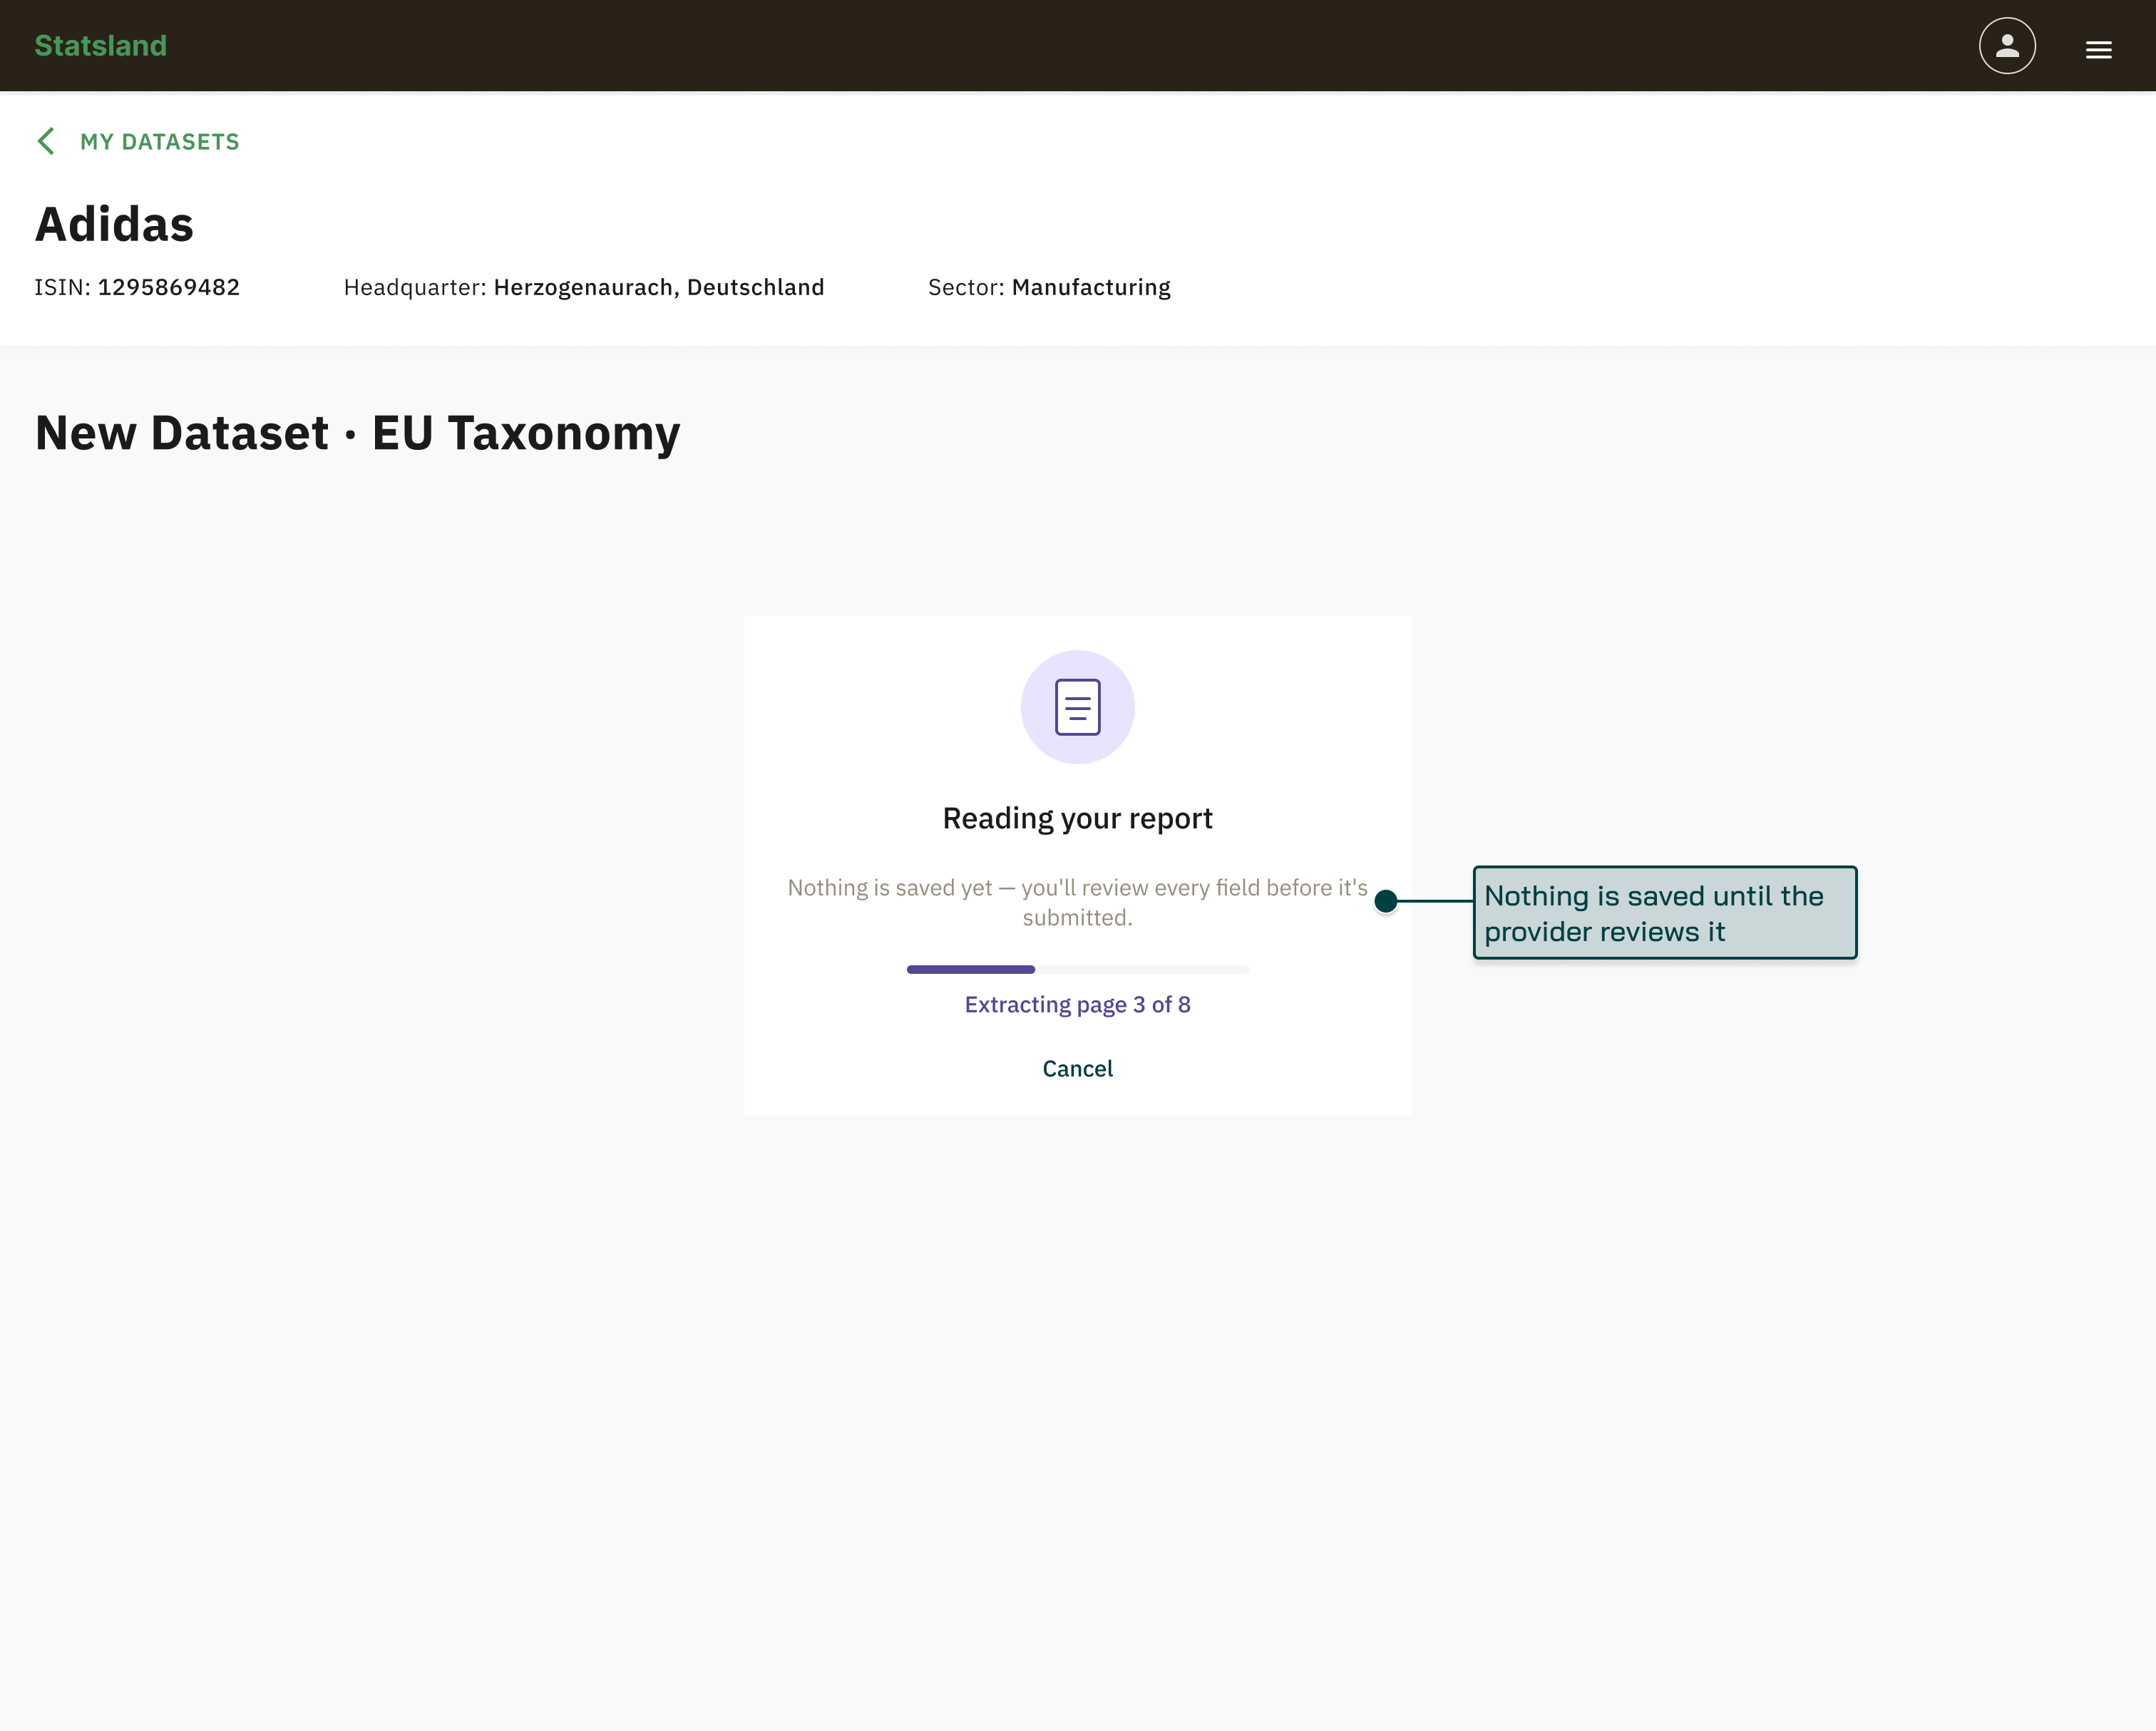Viewport: 2156px width, 1731px height.
Task: Go to Statsland home logo
Action: pyautogui.click(x=101, y=46)
